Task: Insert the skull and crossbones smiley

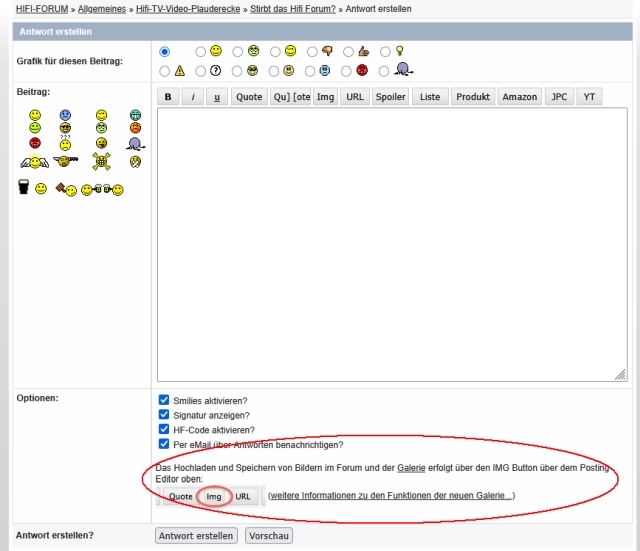Action: (x=101, y=161)
